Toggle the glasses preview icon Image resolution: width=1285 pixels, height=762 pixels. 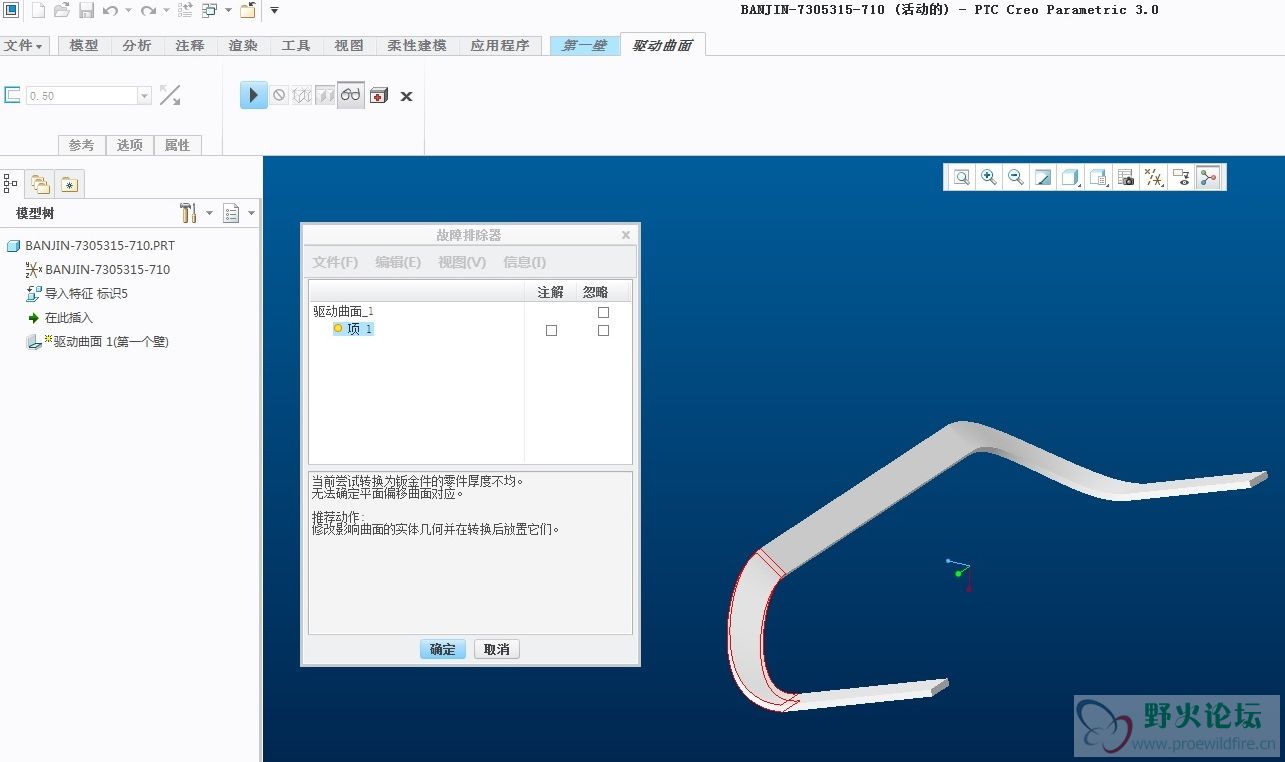point(350,95)
